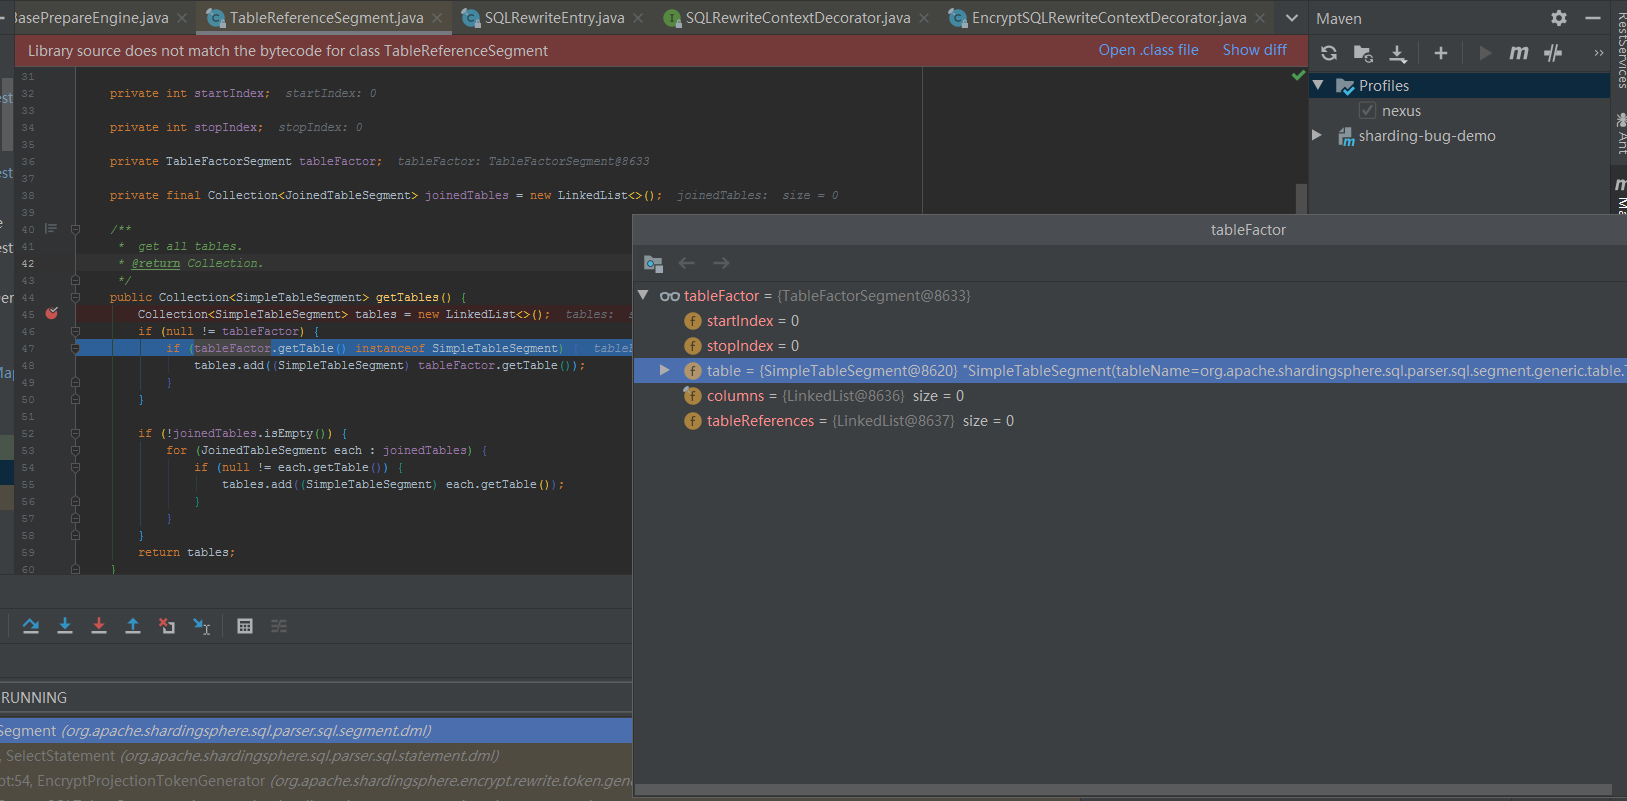Image resolution: width=1627 pixels, height=801 pixels.
Task: Drop frame in debugger toolbar
Action: 167,626
